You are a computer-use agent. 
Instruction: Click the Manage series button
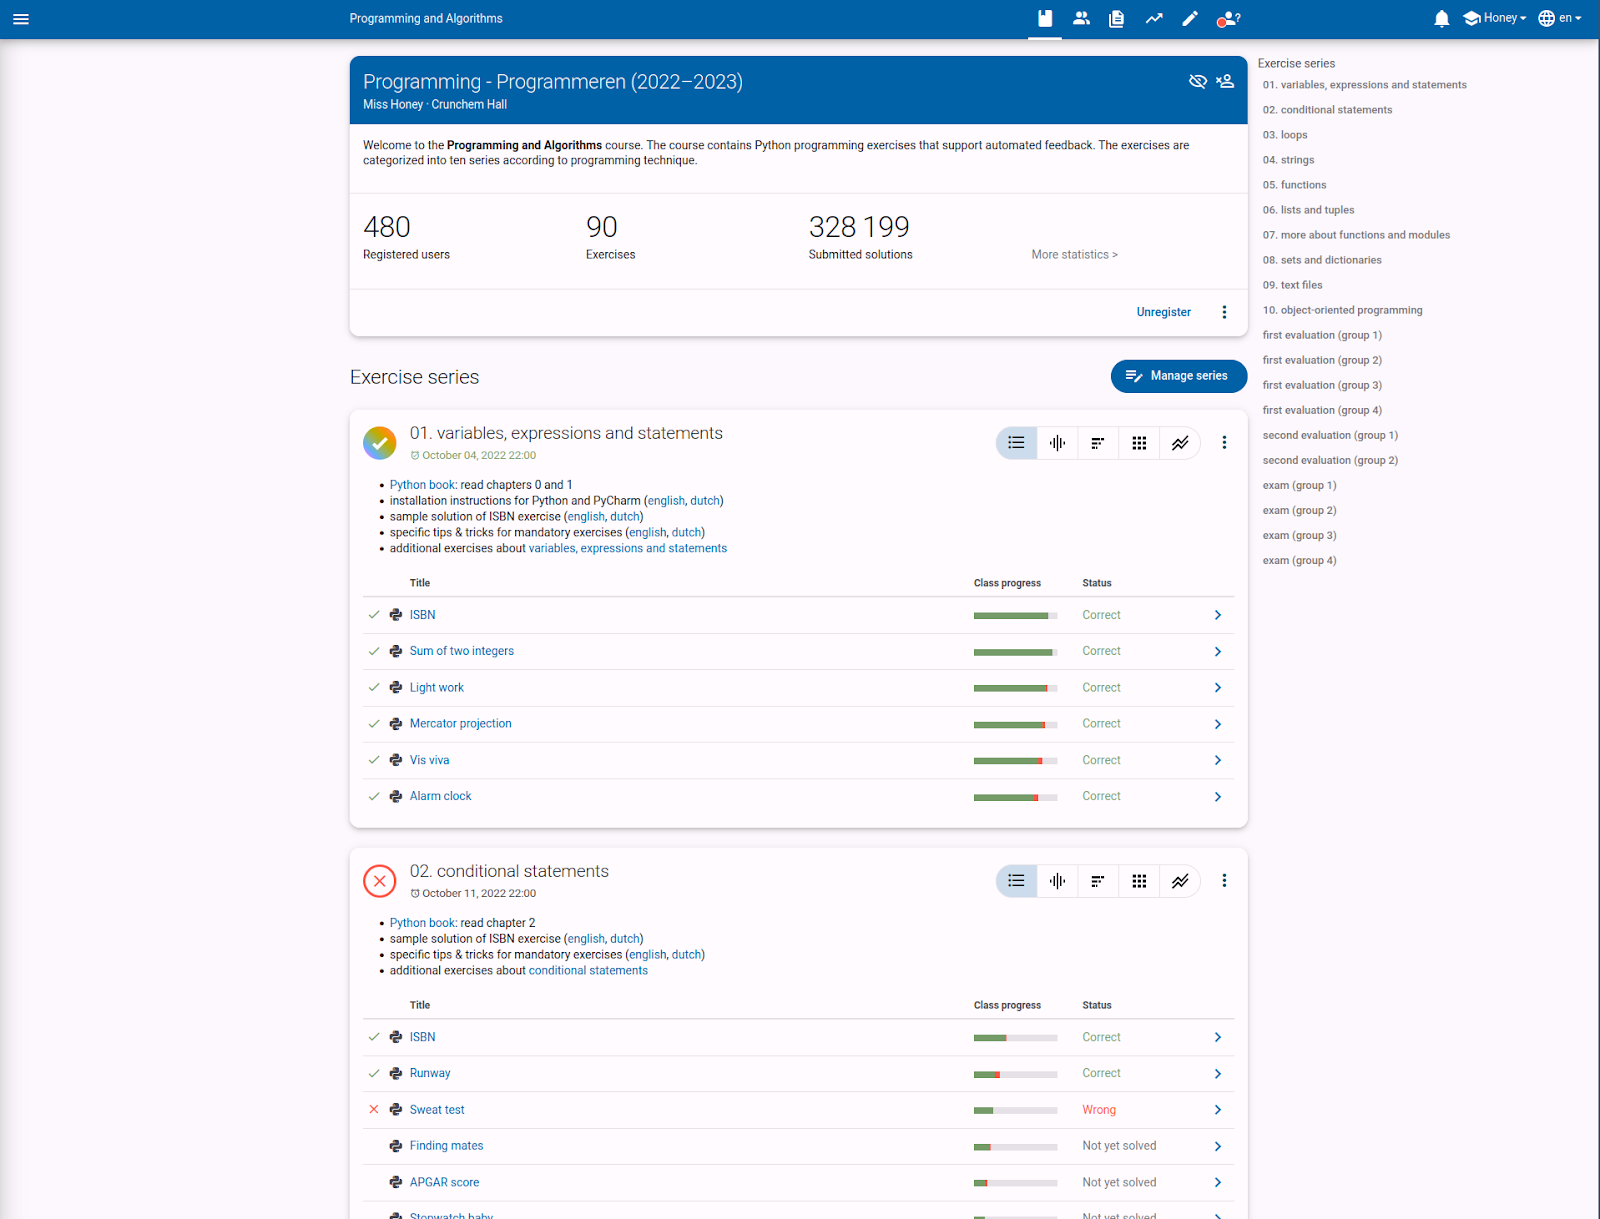pos(1178,376)
